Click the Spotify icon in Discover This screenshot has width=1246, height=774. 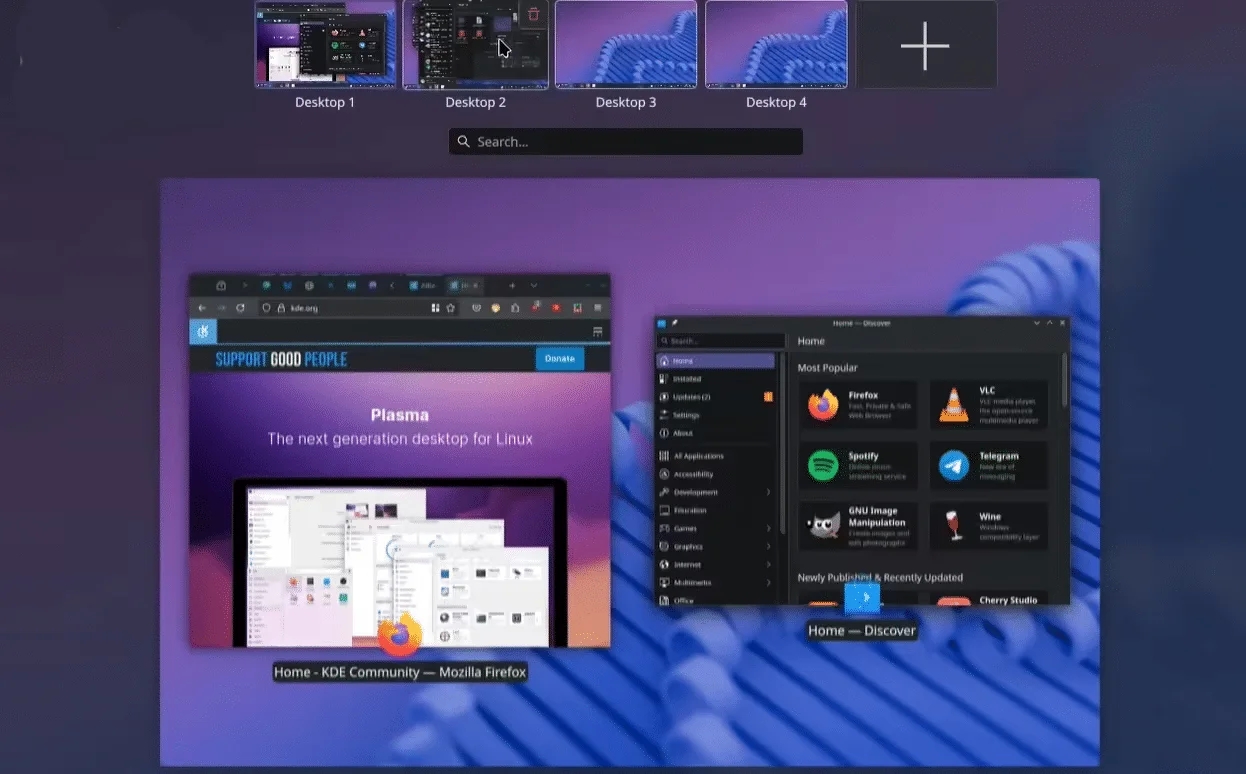coord(824,466)
